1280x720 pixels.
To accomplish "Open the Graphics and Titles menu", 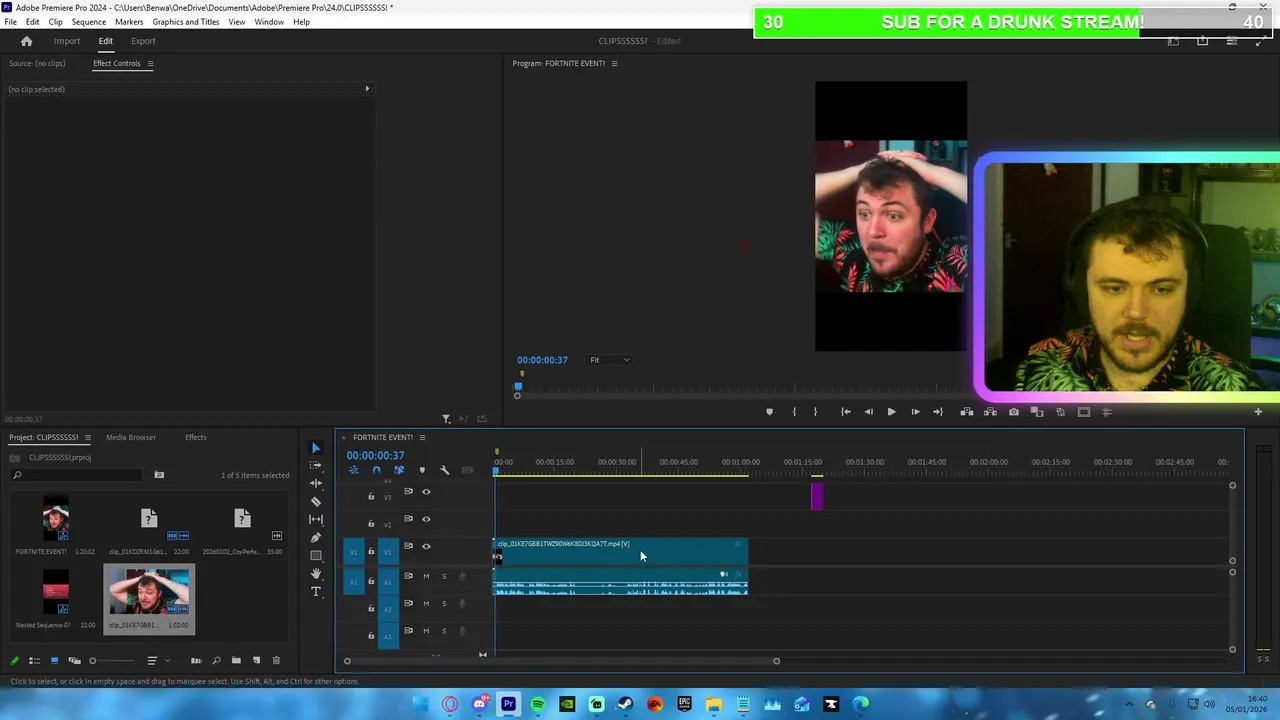I will point(186,22).
